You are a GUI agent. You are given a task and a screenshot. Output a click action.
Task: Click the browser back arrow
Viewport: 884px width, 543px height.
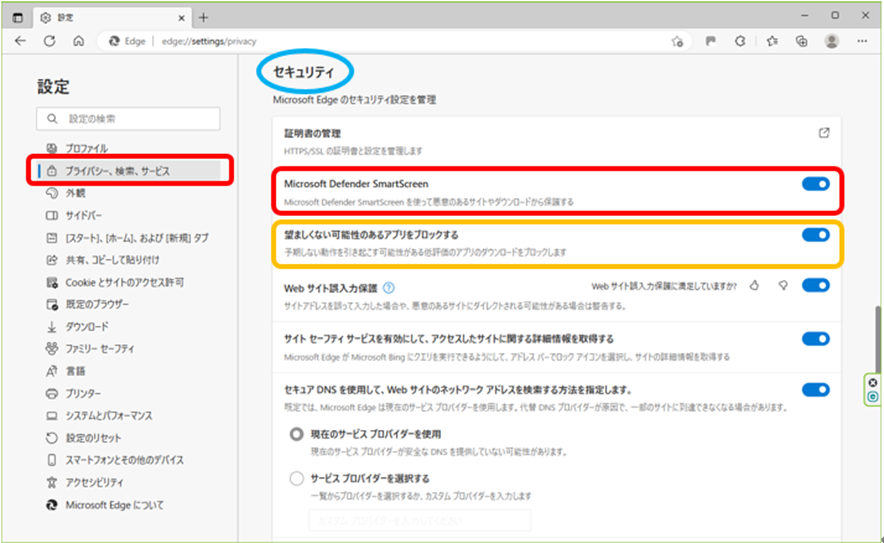[x=20, y=41]
